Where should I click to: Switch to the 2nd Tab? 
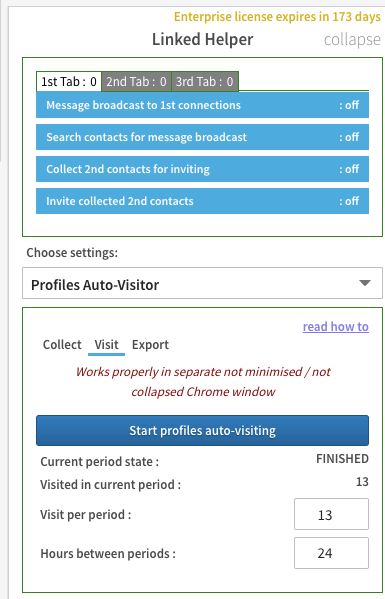click(x=136, y=82)
